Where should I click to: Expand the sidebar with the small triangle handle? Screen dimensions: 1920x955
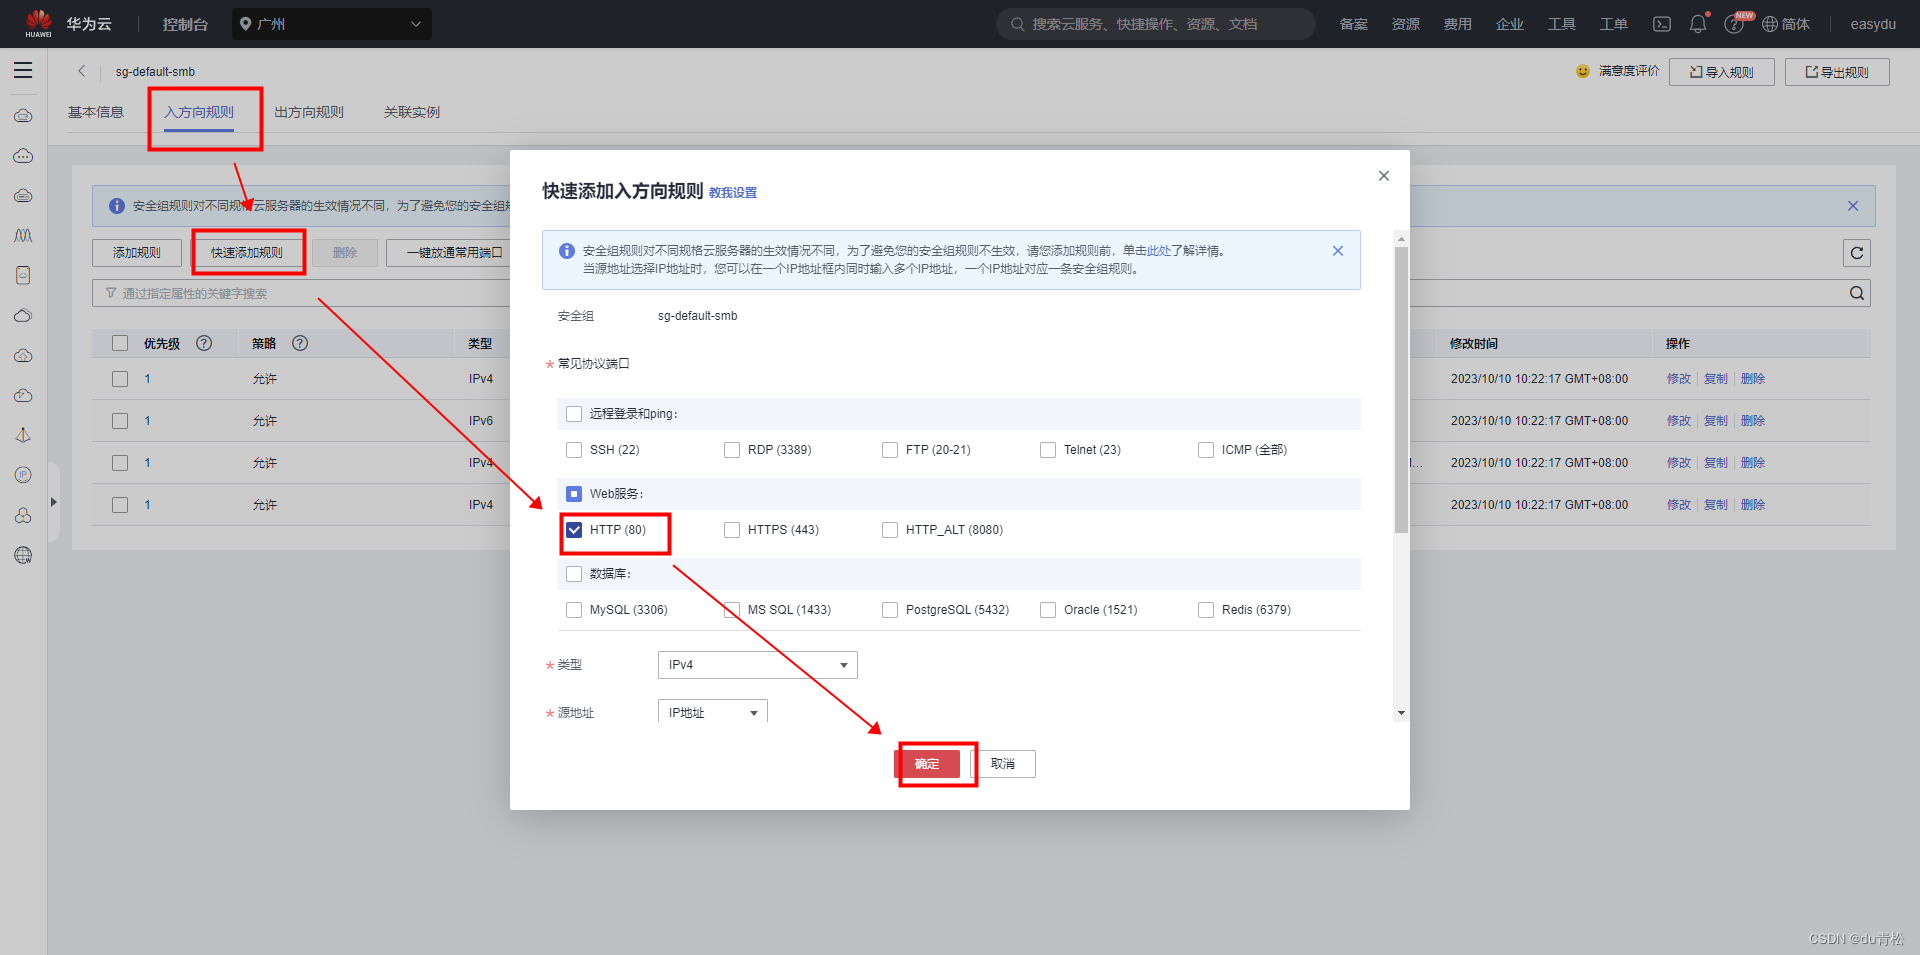point(54,502)
